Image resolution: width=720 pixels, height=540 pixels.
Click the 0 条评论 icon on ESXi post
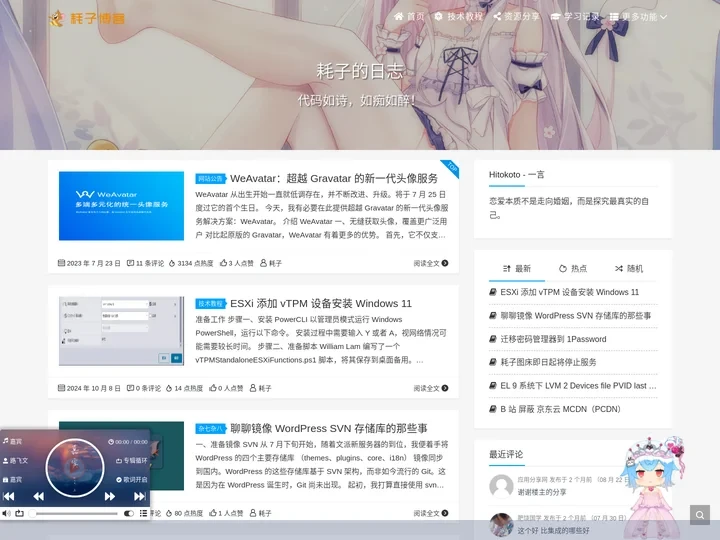130,388
